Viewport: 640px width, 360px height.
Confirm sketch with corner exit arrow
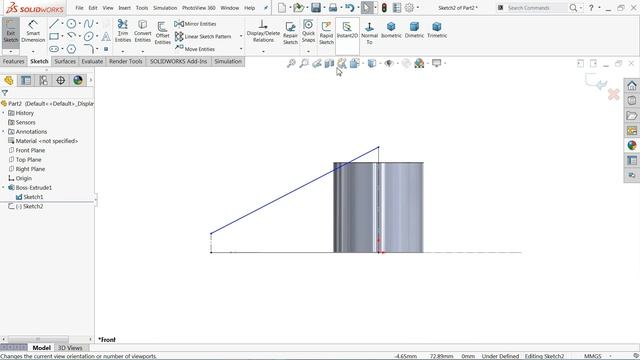point(596,81)
